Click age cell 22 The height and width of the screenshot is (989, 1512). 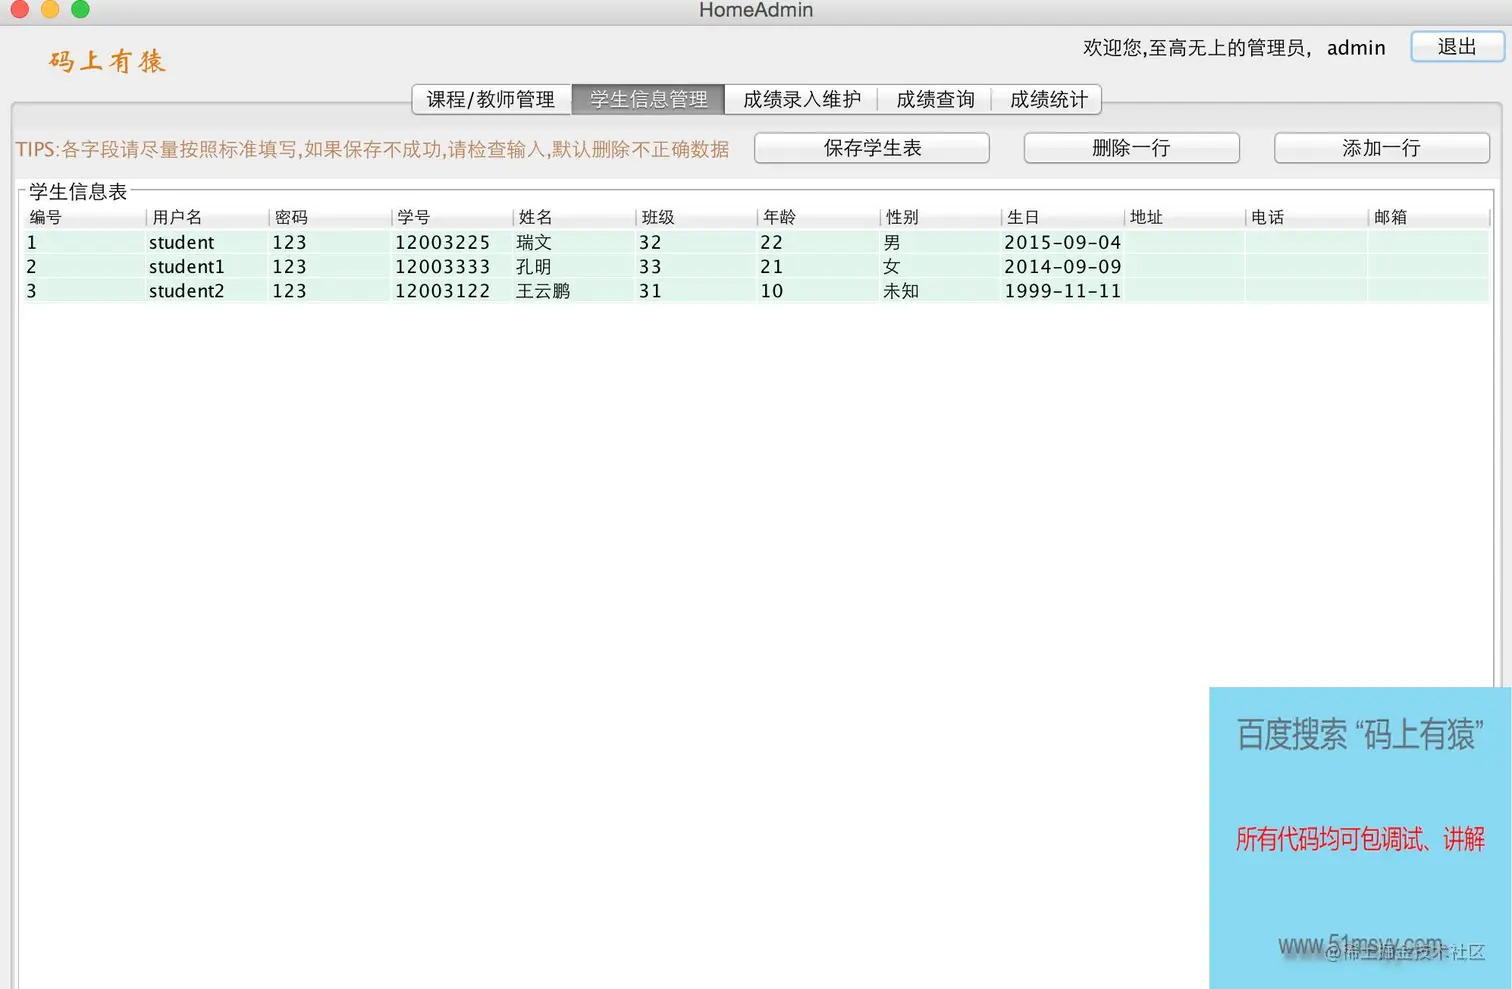[x=818, y=242]
